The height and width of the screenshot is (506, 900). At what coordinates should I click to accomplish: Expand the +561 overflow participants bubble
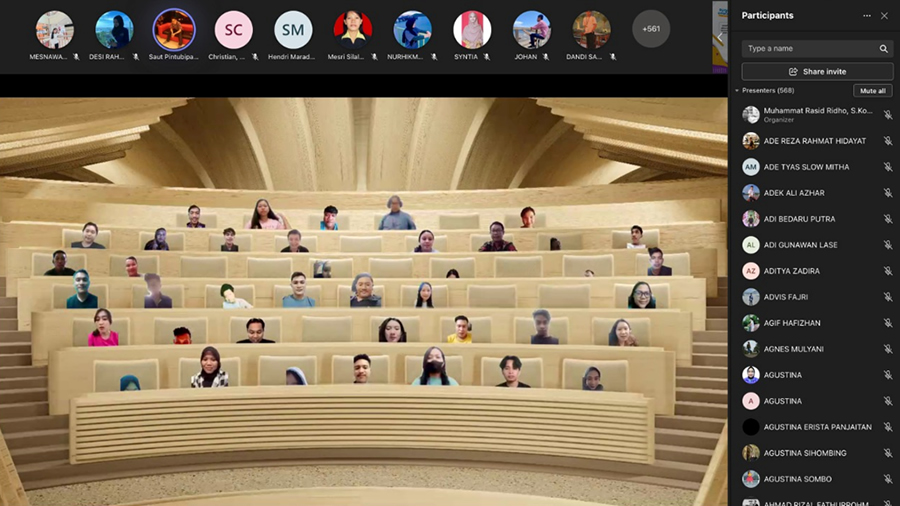pyautogui.click(x=651, y=29)
